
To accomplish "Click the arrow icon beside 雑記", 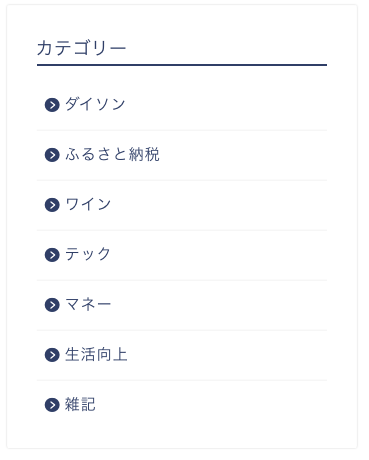I will tap(52, 405).
